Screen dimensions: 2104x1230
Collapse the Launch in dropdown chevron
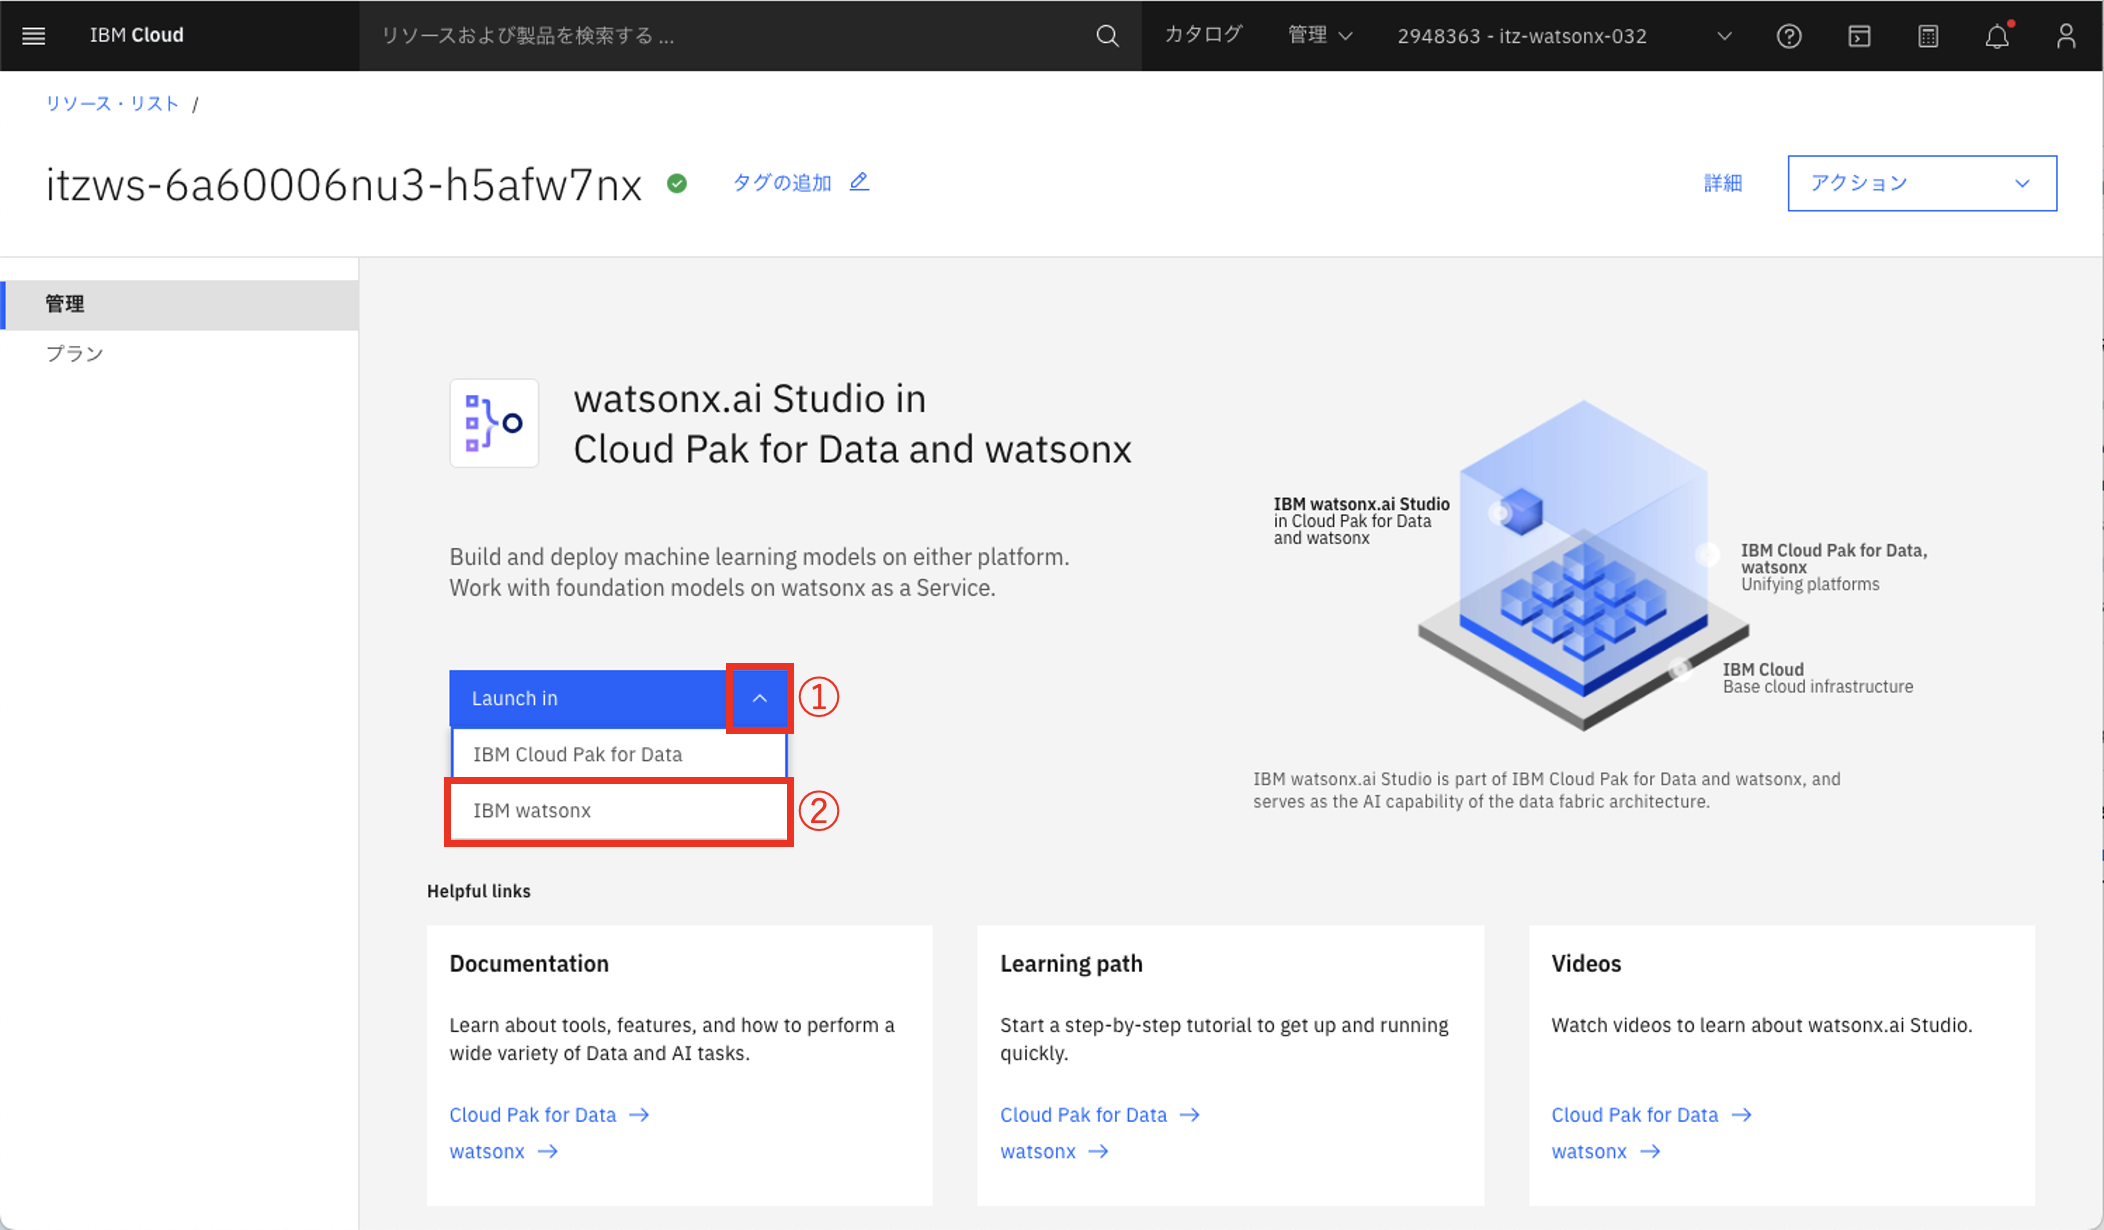click(x=759, y=698)
